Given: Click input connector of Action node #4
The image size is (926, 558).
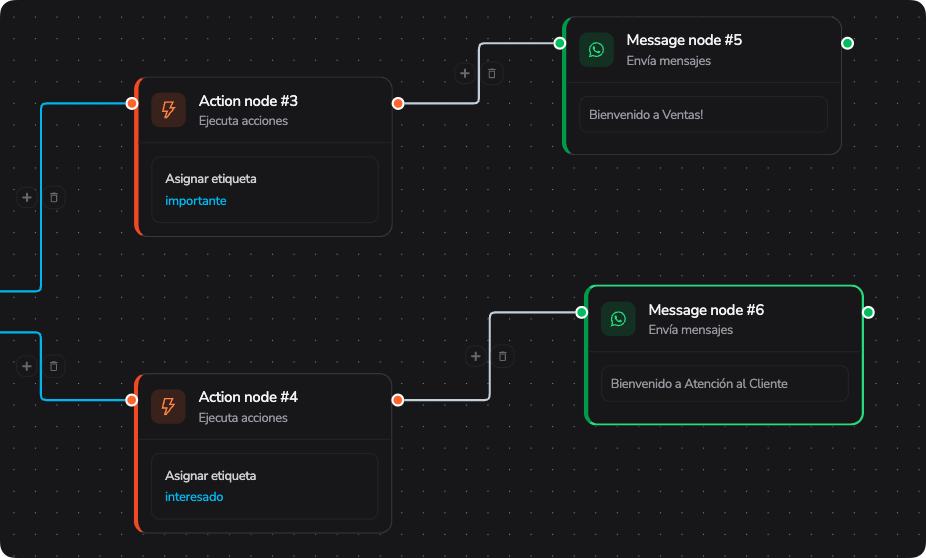Looking at the screenshot, I should 132,400.
